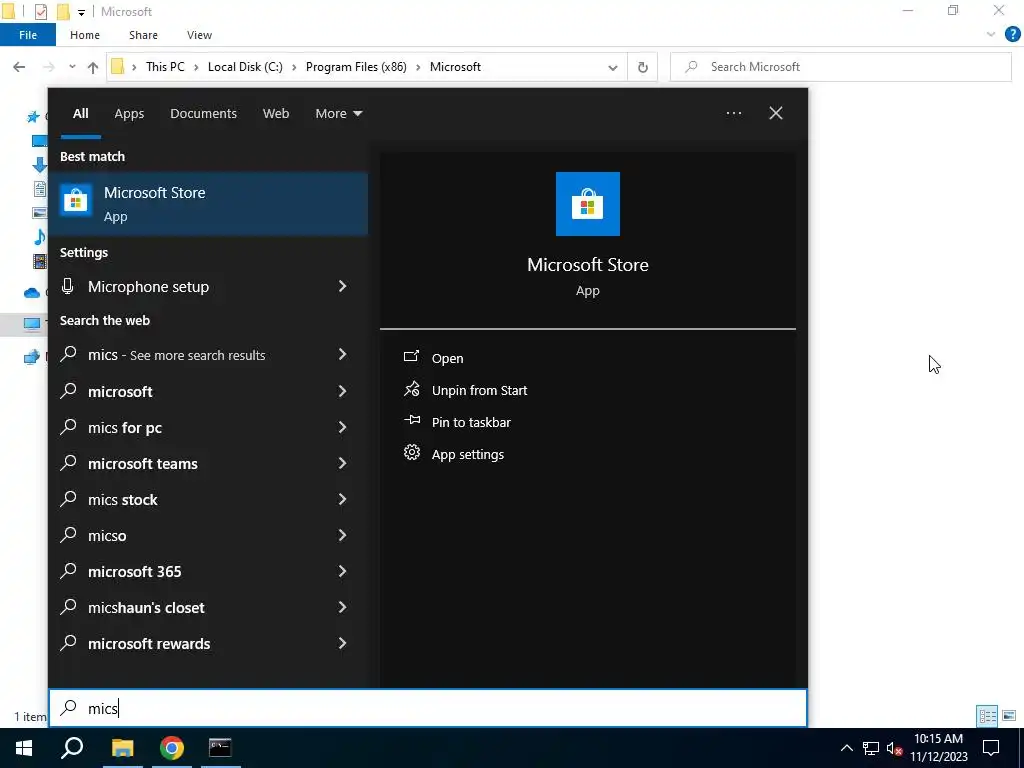Launch Google Chrome from the taskbar
The width and height of the screenshot is (1024, 768).
click(x=172, y=748)
